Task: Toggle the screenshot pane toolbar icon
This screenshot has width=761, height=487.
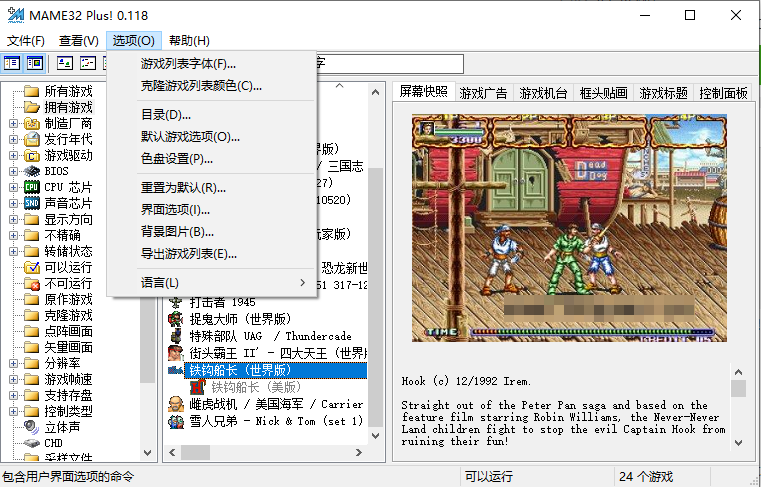Action: [35, 63]
